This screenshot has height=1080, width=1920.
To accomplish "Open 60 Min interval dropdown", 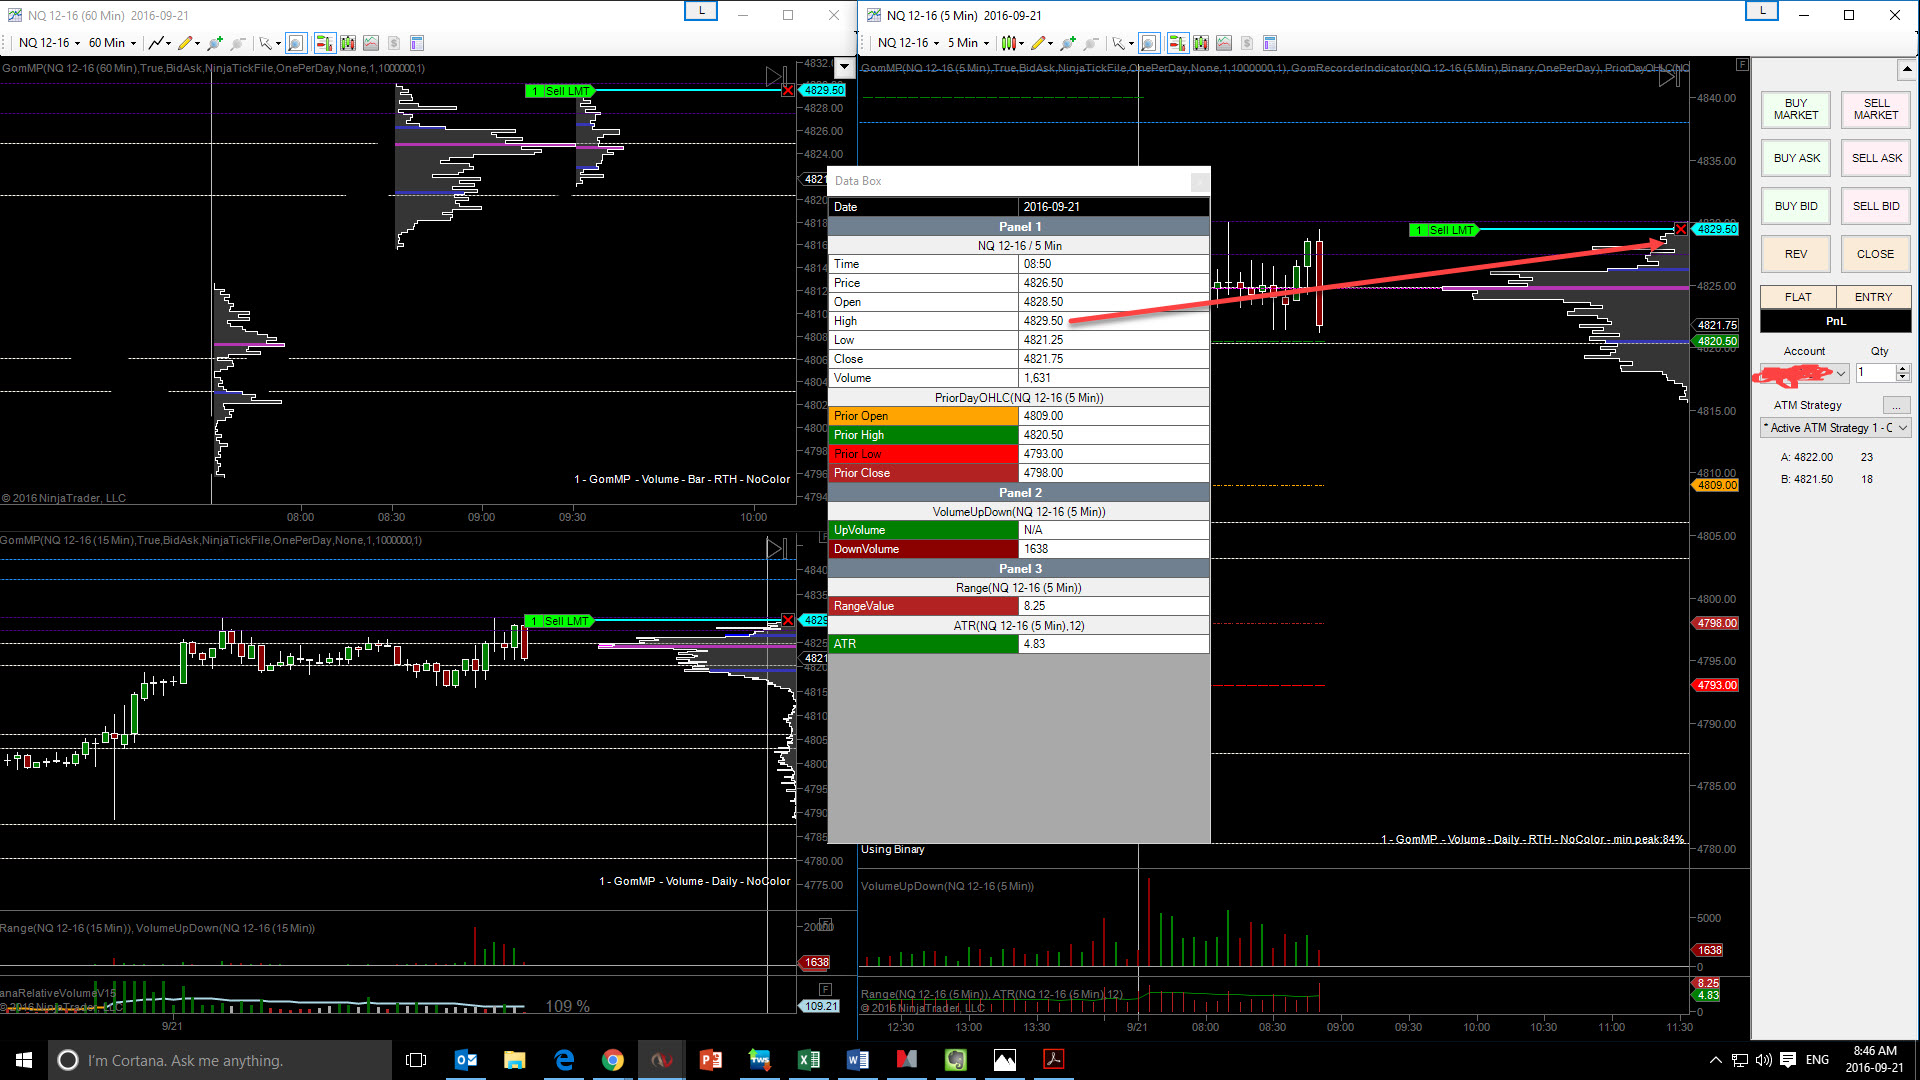I will [x=112, y=43].
